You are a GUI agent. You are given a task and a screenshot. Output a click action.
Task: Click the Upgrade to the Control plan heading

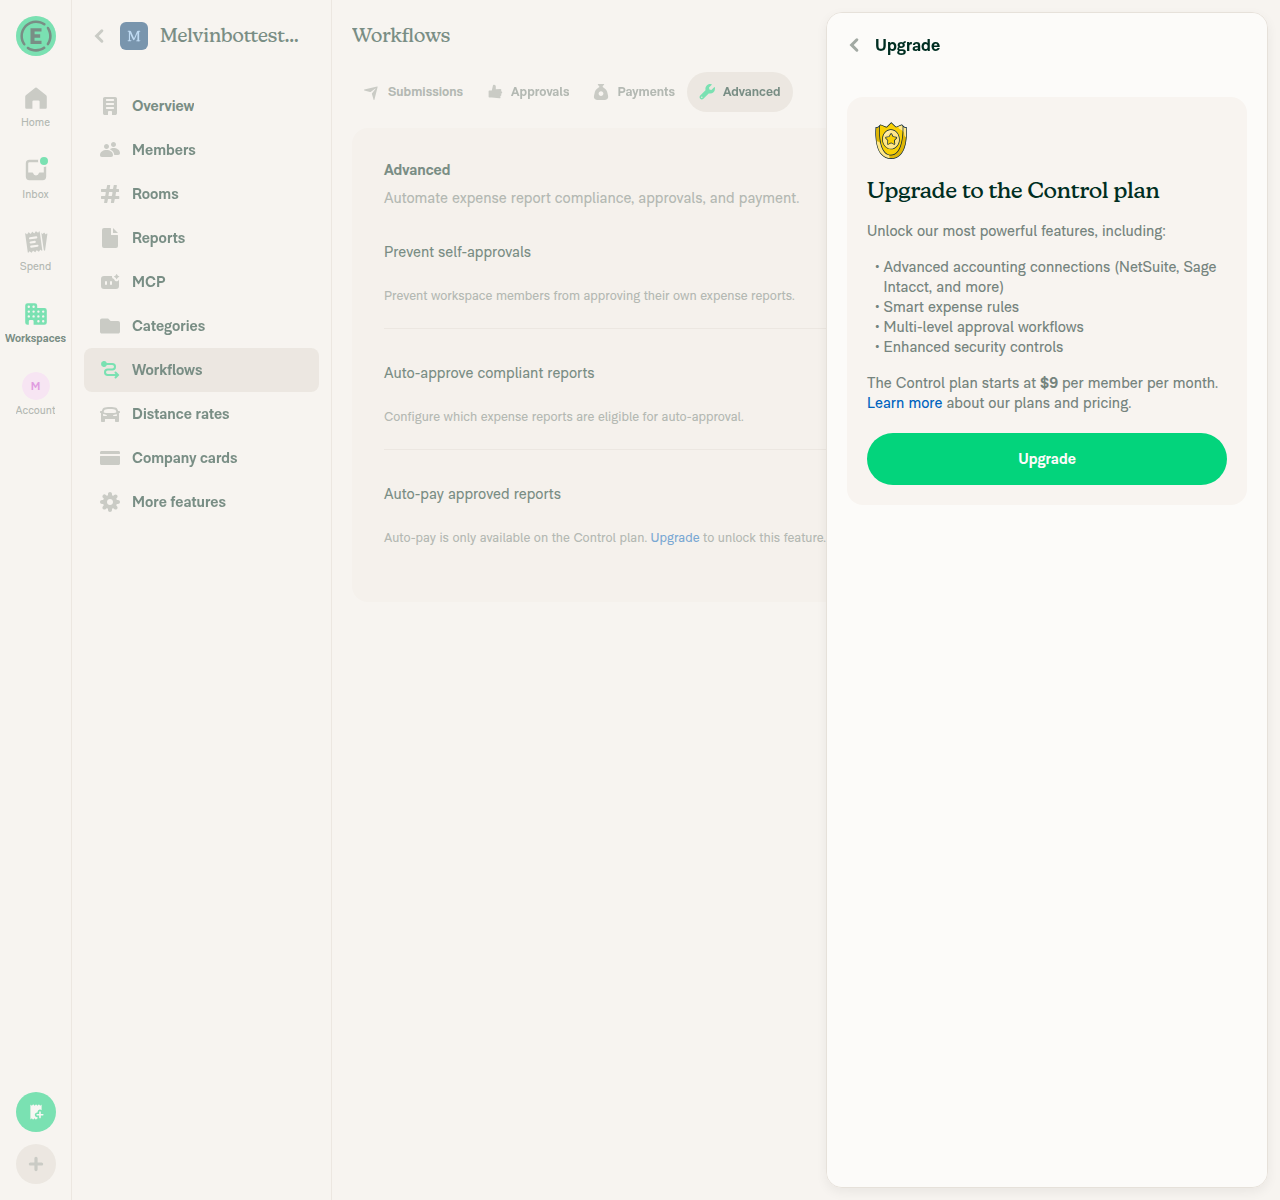pos(1013,191)
